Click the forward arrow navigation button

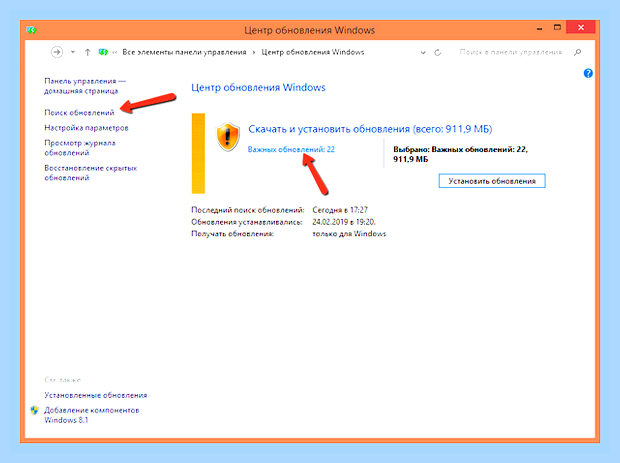click(57, 52)
